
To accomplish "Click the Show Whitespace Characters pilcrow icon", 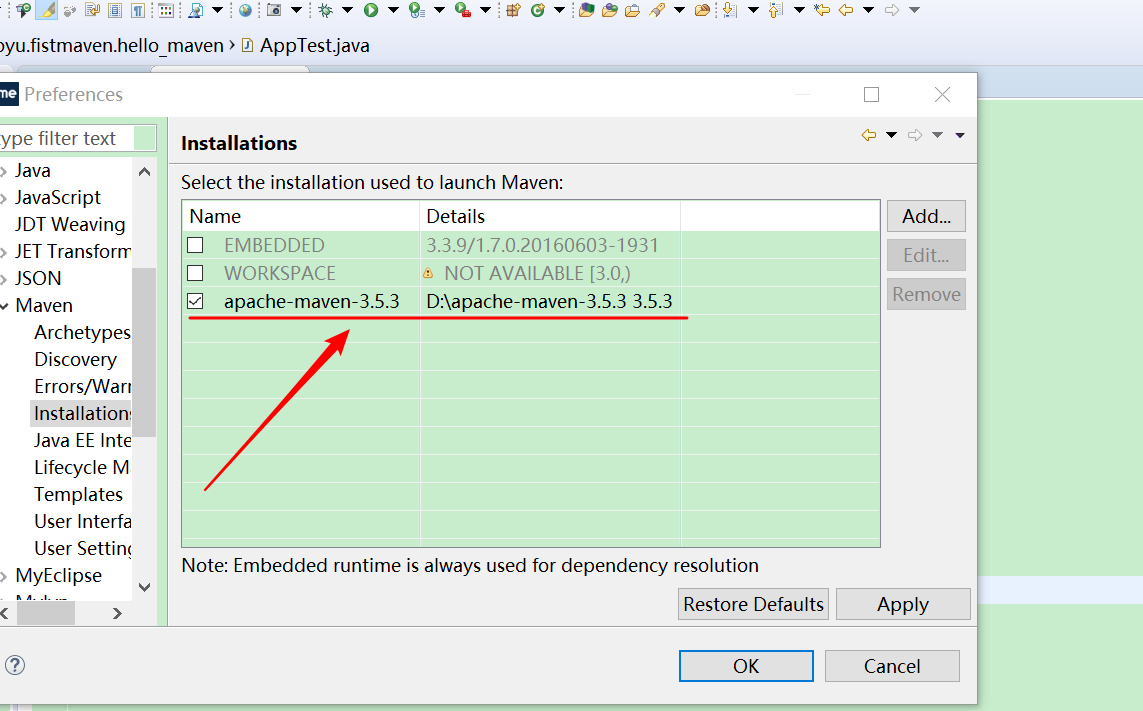I will [138, 10].
